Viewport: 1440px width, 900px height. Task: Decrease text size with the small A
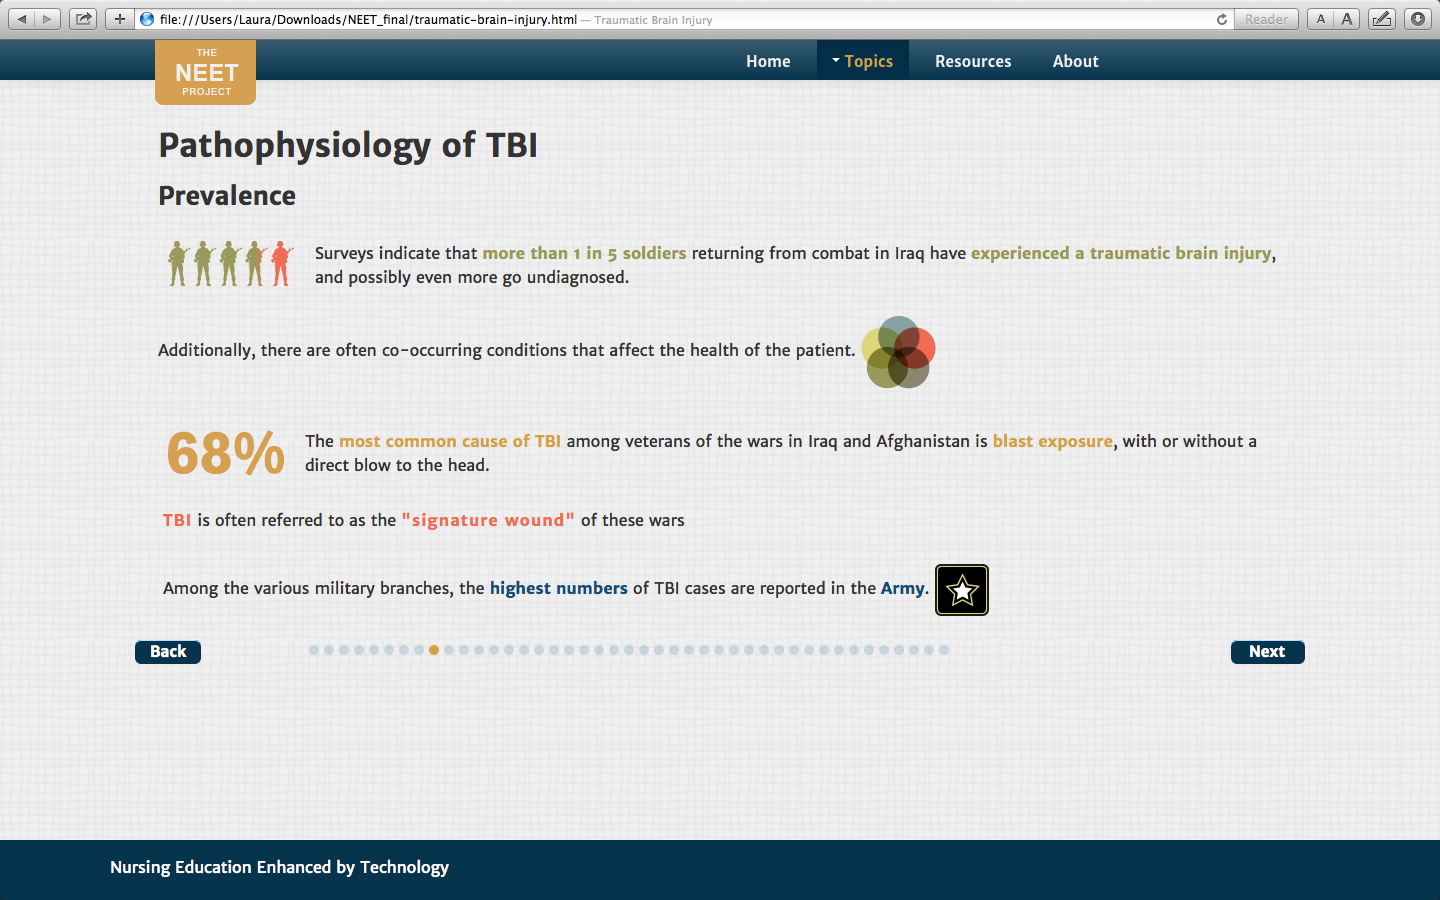1320,19
